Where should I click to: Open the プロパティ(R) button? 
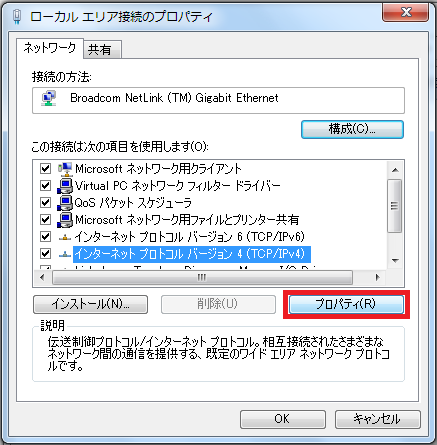click(x=346, y=304)
